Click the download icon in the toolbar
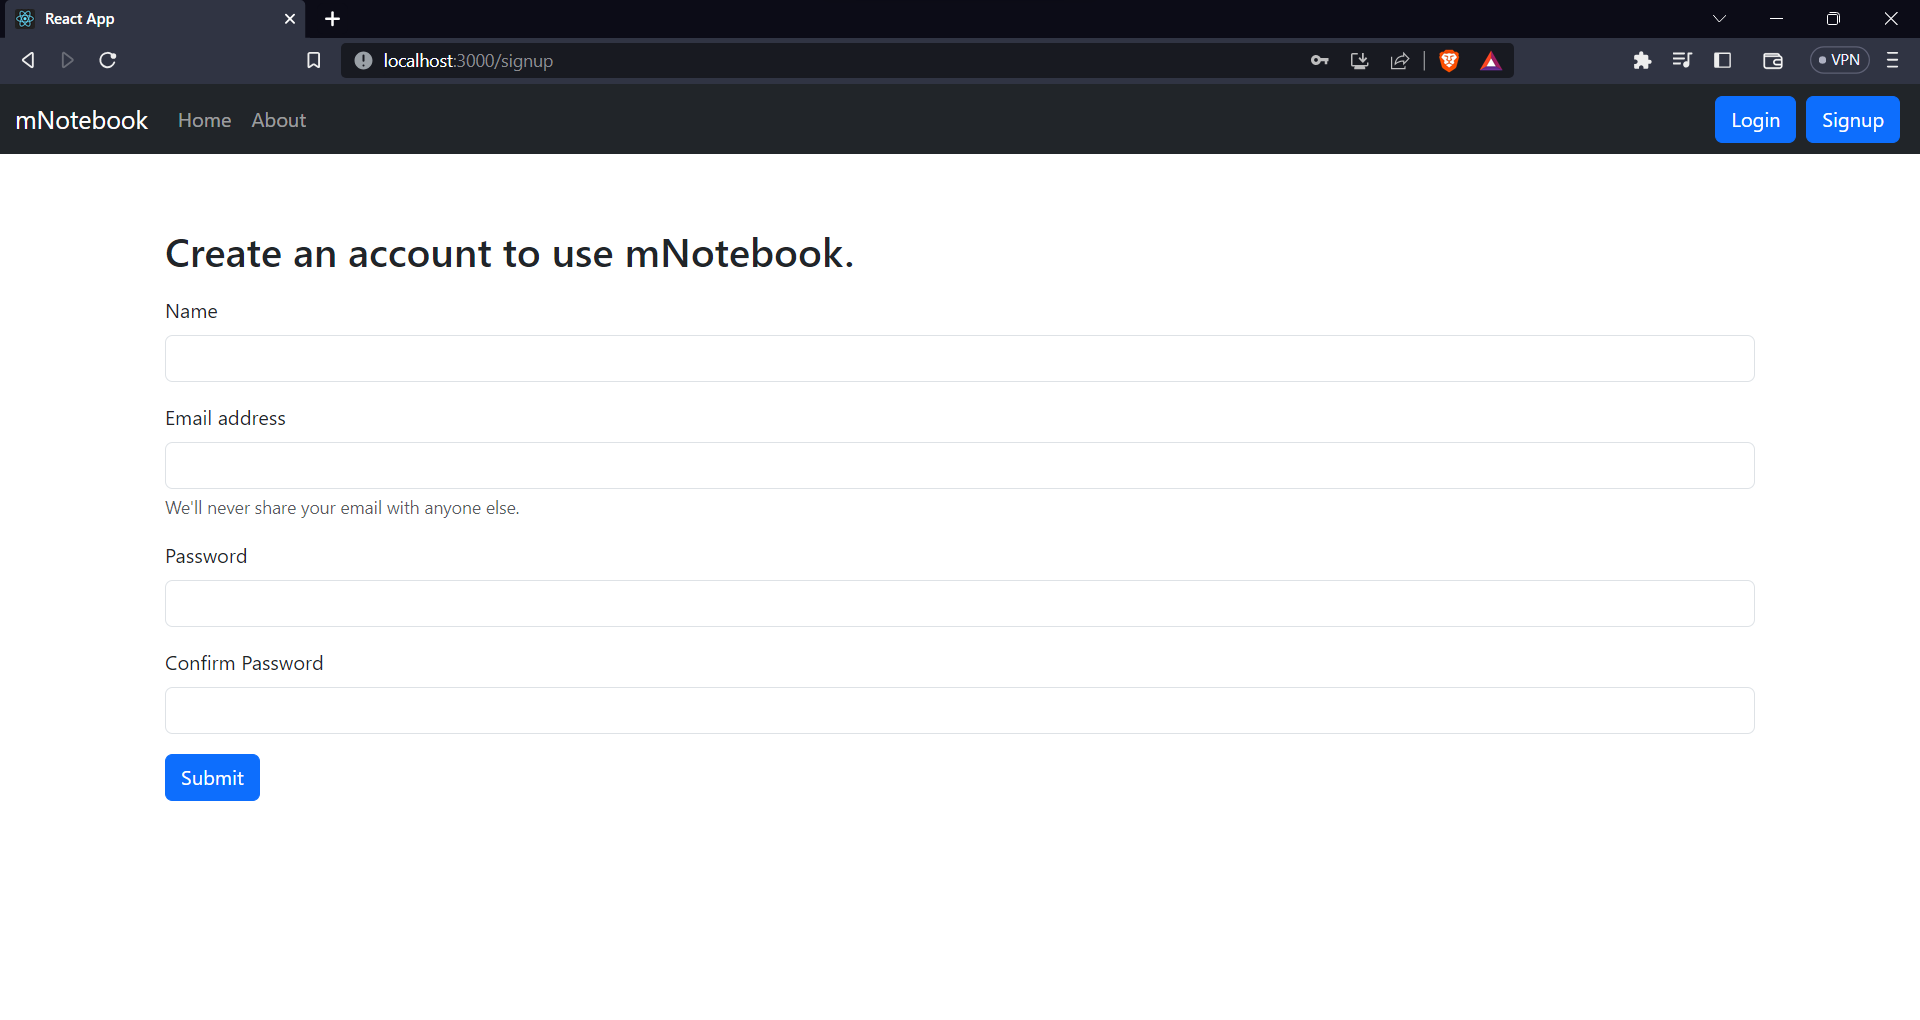This screenshot has width=1920, height=1020. (1359, 60)
